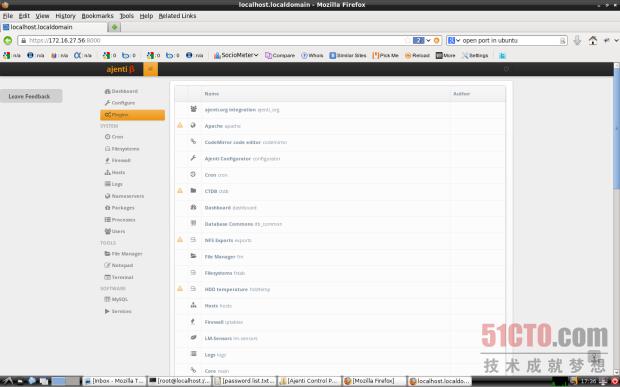Image resolution: width=620 pixels, height=387 pixels.
Task: Select the HDD temperature plugin name
Action: click(226, 290)
